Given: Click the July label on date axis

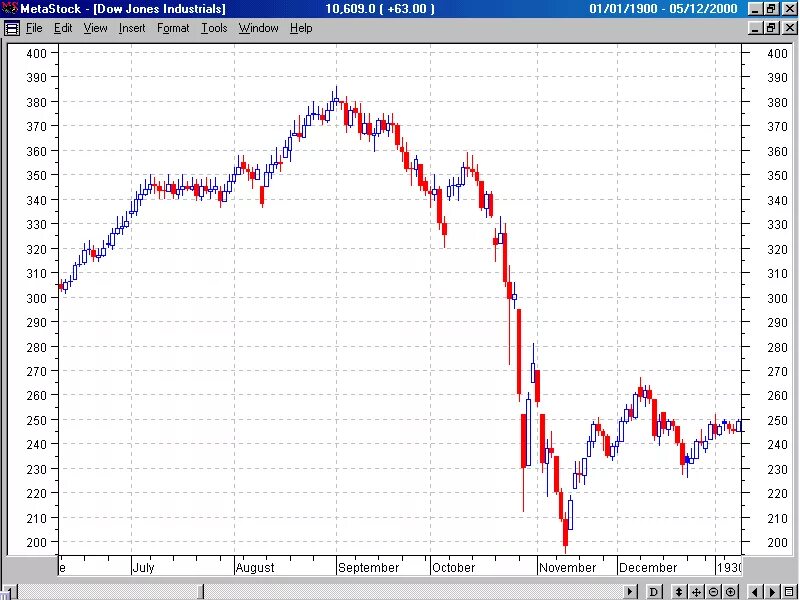Looking at the screenshot, I should [x=143, y=568].
